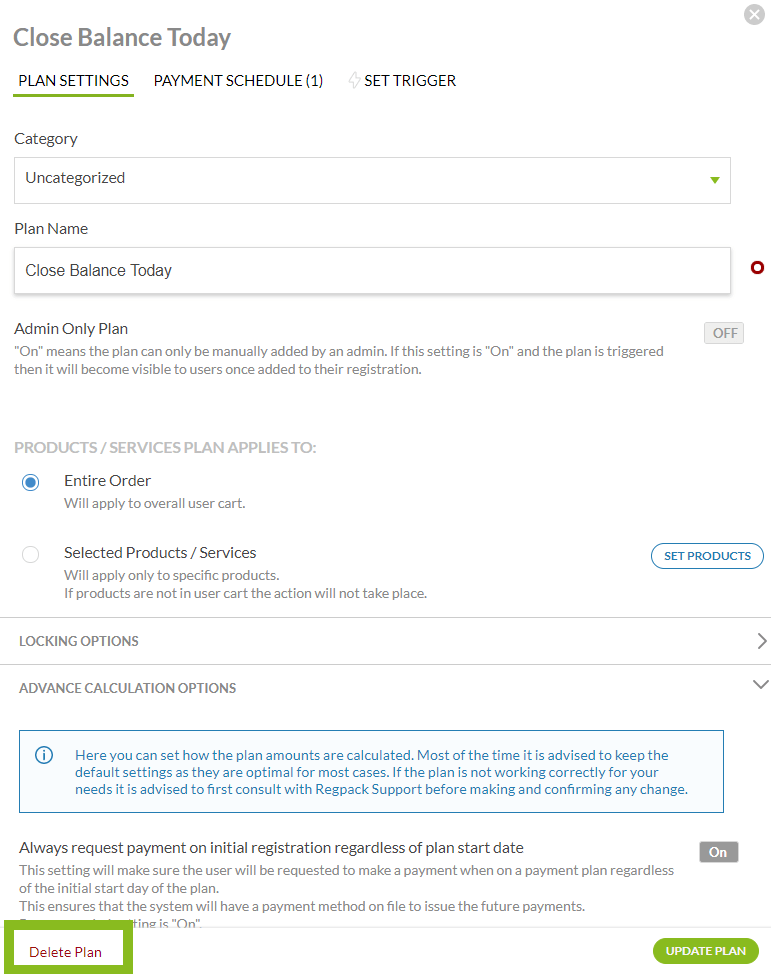
Task: Disable Always request payment on initial registration
Action: [x=718, y=852]
